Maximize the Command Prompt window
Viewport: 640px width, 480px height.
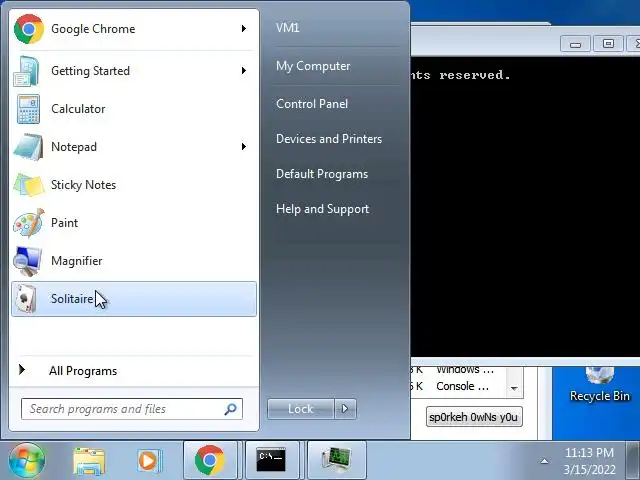[x=608, y=44]
